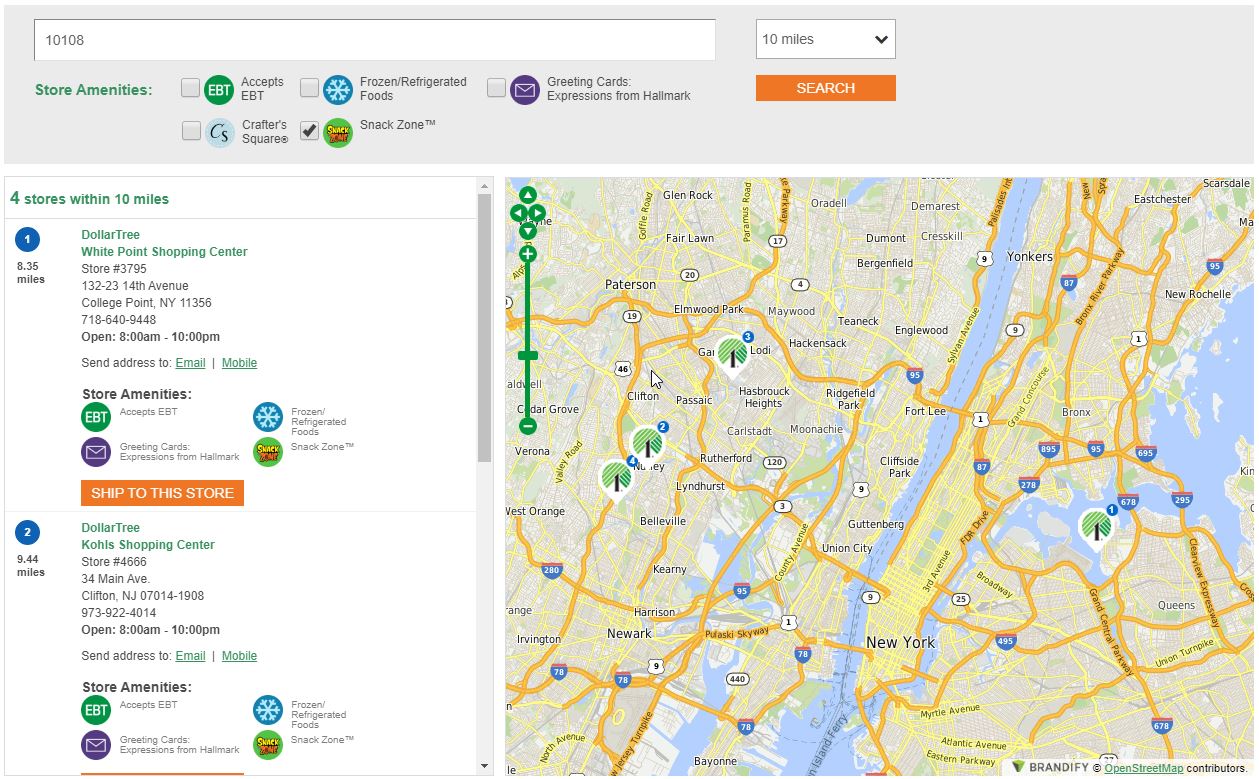The width and height of the screenshot is (1259, 779).
Task: Click the Hallmark Greeting Cards envelope filter icon
Action: pos(525,89)
